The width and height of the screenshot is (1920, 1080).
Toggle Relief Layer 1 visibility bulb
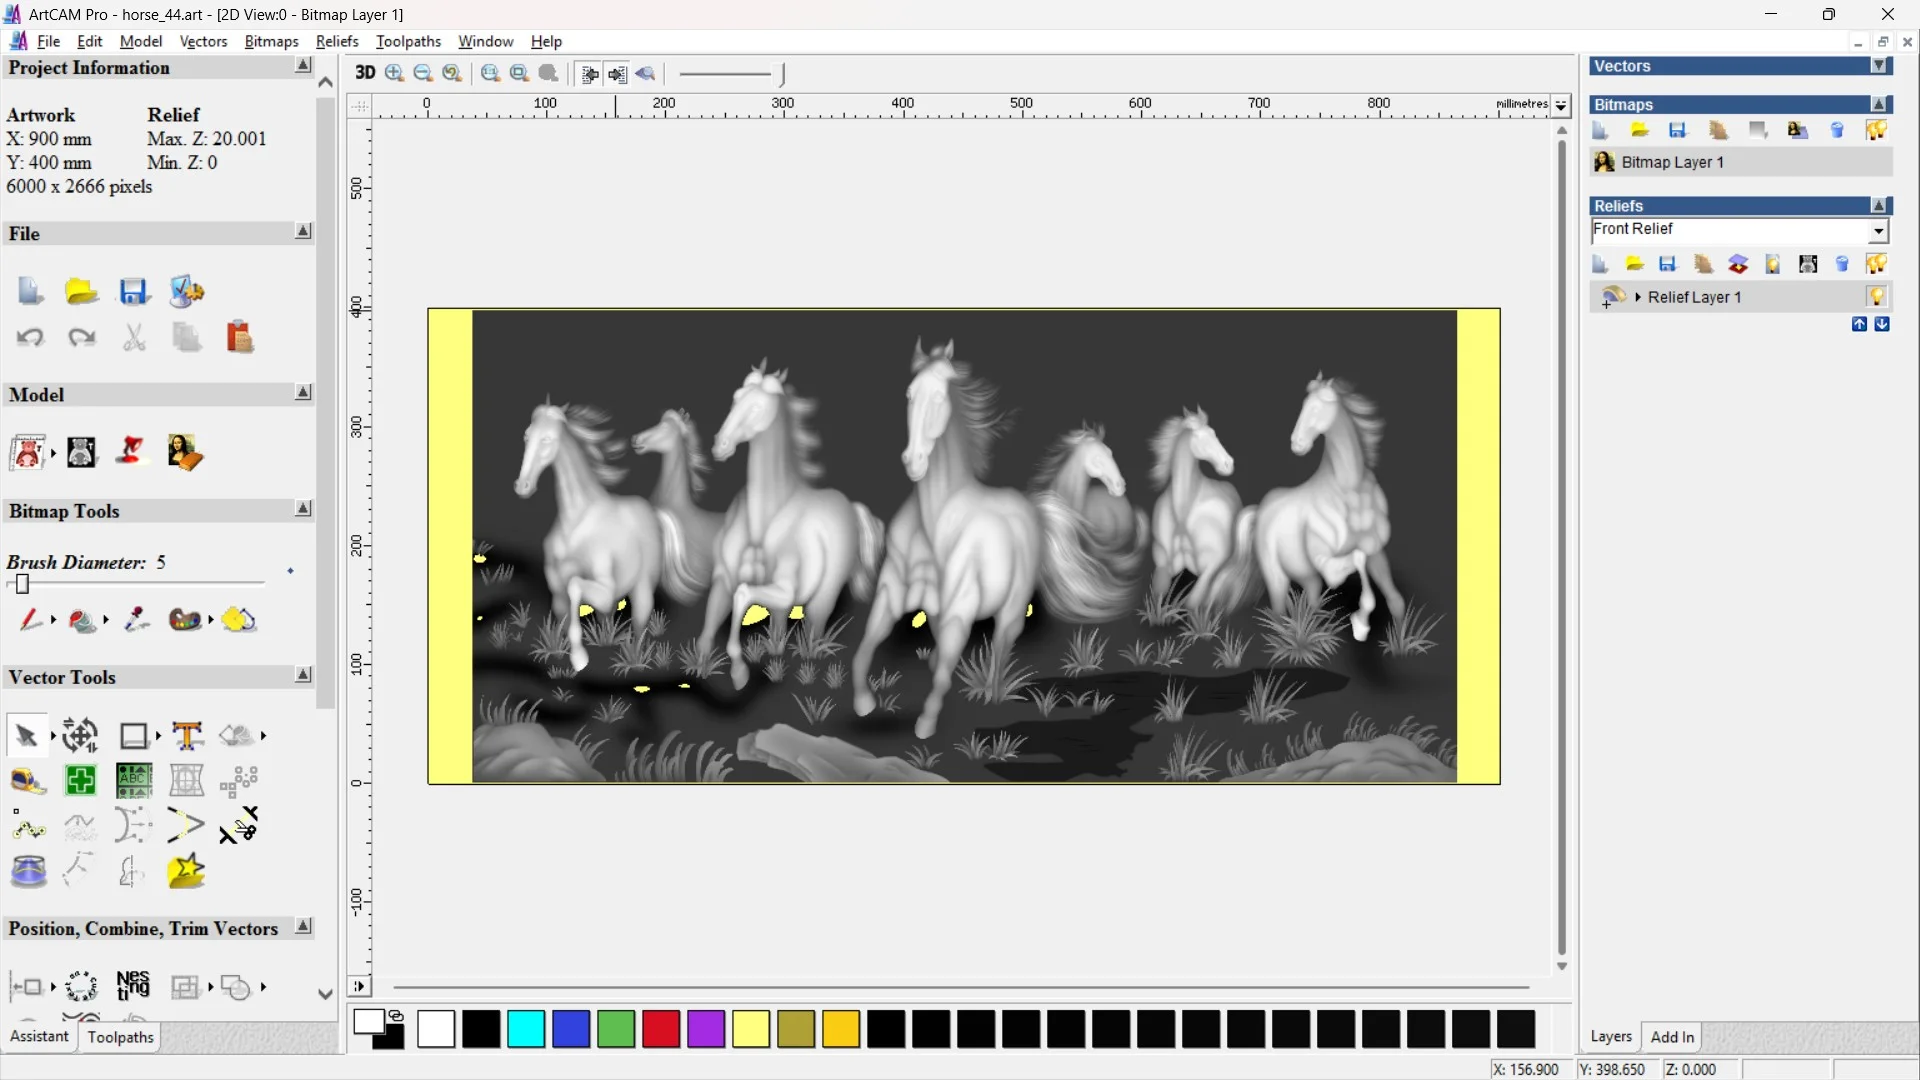pos(1877,297)
